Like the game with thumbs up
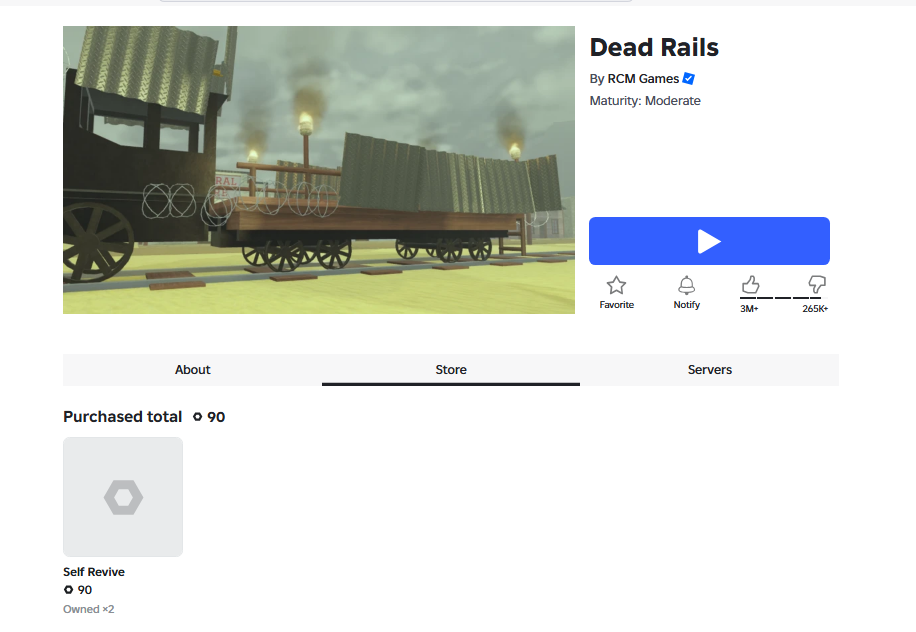Screen dimensions: 916x632 click(751, 284)
